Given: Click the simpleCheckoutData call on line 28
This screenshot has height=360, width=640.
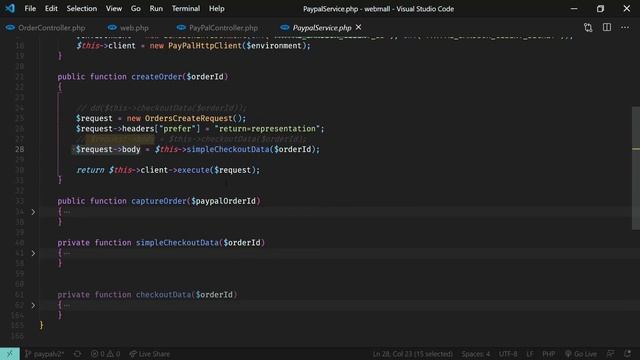Looking at the screenshot, I should point(228,149).
